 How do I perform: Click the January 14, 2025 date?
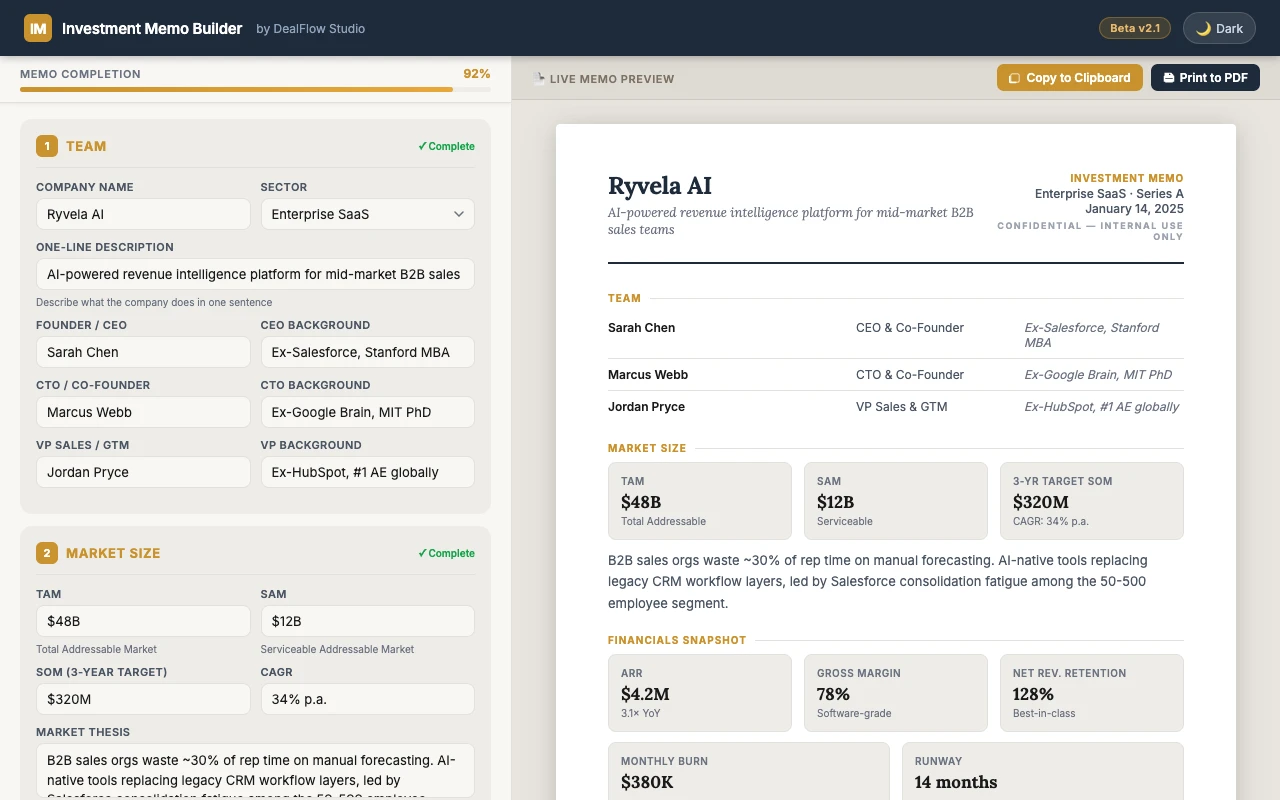pos(1134,209)
